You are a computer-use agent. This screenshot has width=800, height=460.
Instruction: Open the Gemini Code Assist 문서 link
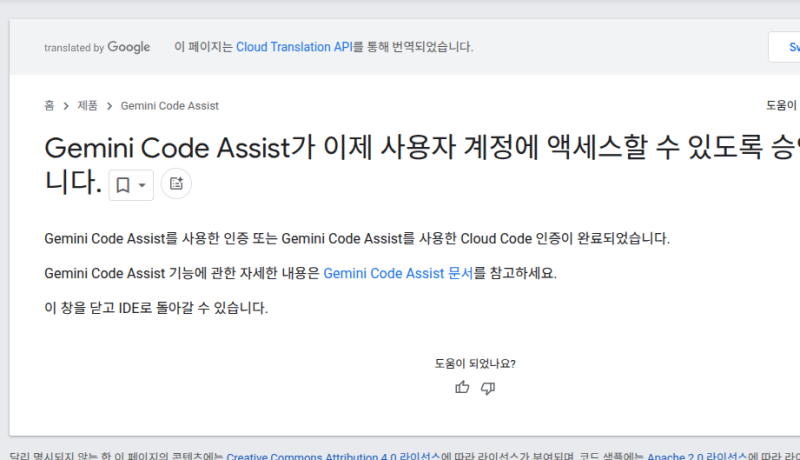tap(398, 273)
